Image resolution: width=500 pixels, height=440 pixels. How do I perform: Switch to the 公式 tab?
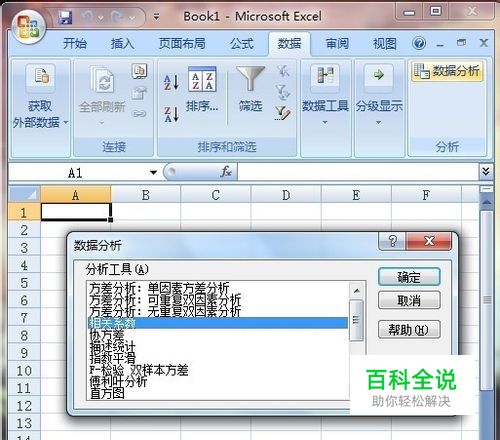[242, 44]
